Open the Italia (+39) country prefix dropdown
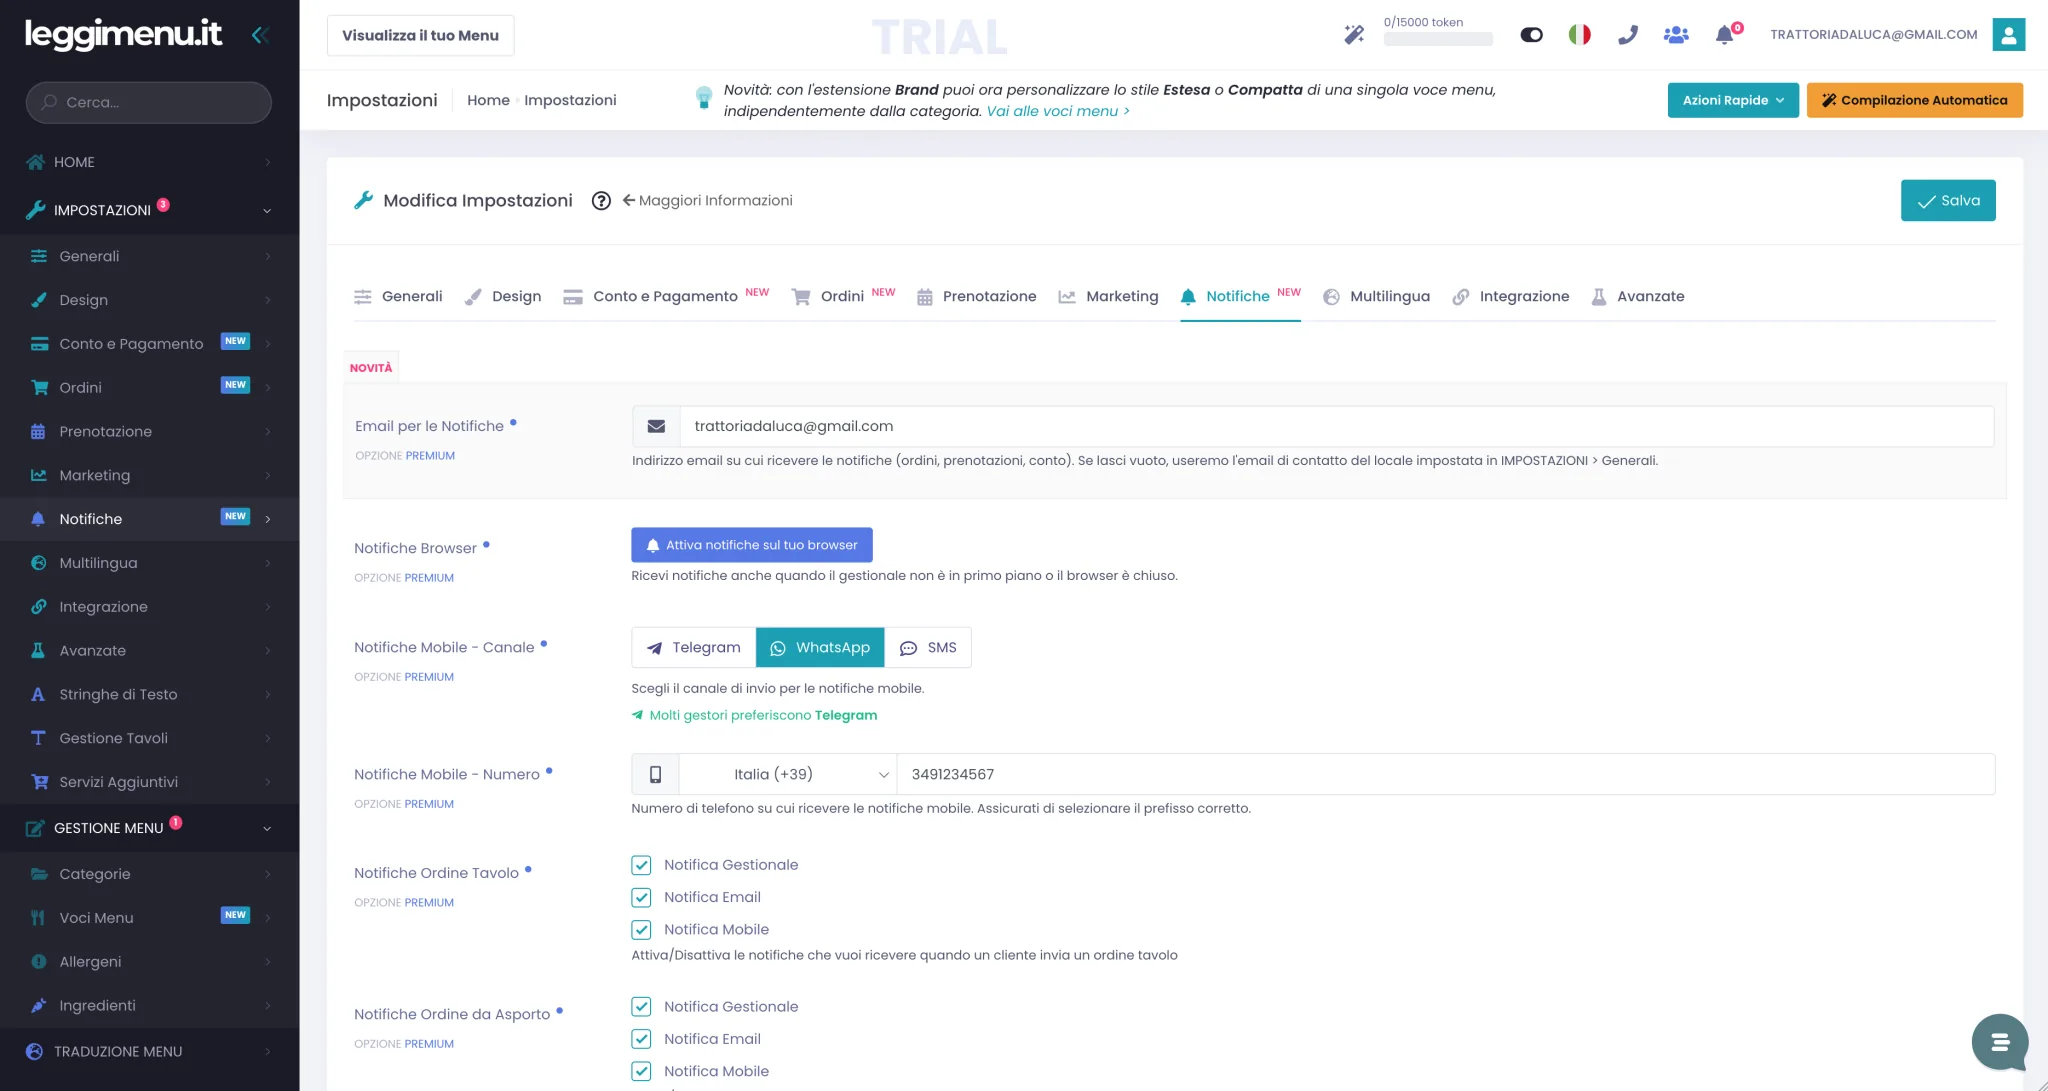Viewport: 2048px width, 1091px height. pos(788,775)
